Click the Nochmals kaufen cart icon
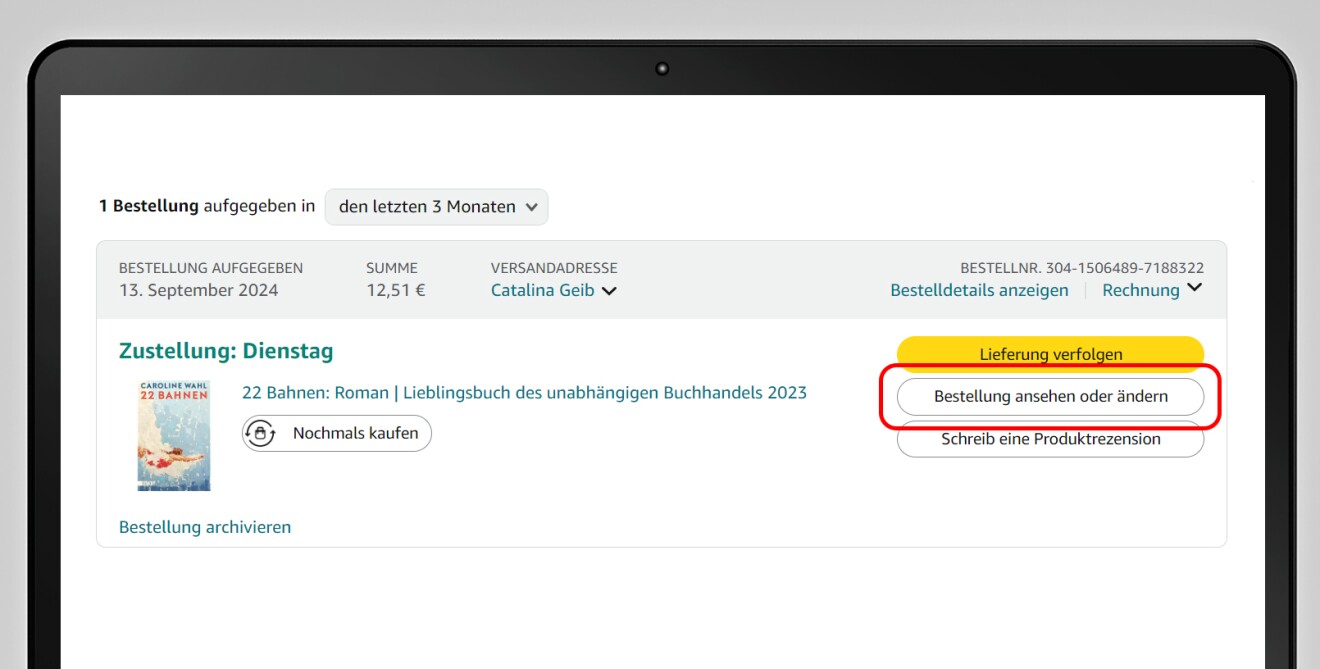Image resolution: width=1320 pixels, height=669 pixels. tap(260, 433)
